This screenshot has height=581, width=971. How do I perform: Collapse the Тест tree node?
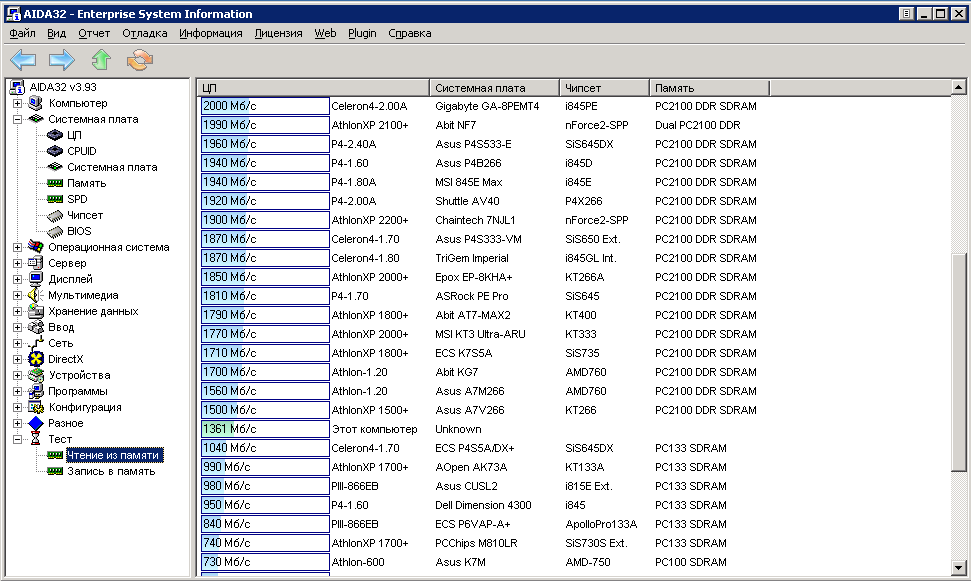coord(17,439)
